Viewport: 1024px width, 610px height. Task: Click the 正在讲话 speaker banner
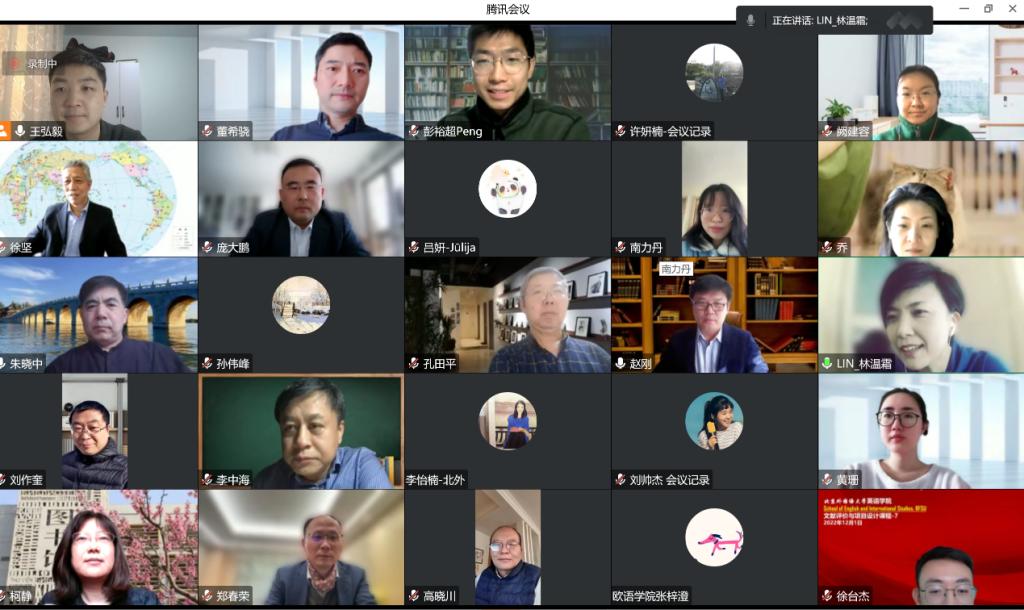click(834, 20)
